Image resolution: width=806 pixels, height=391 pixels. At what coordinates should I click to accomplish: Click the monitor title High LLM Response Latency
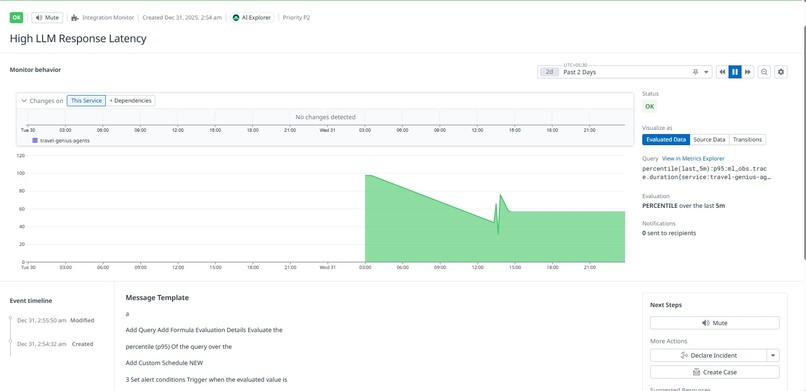pyautogui.click(x=78, y=39)
